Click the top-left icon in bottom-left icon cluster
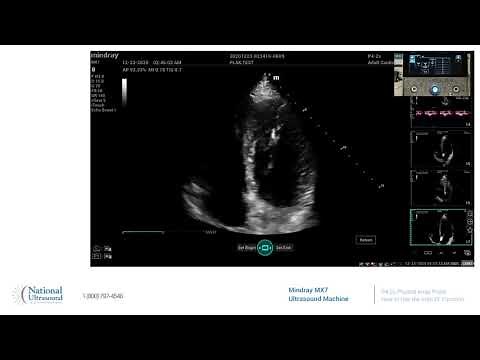Screen dimensions: 480x360 [97, 249]
